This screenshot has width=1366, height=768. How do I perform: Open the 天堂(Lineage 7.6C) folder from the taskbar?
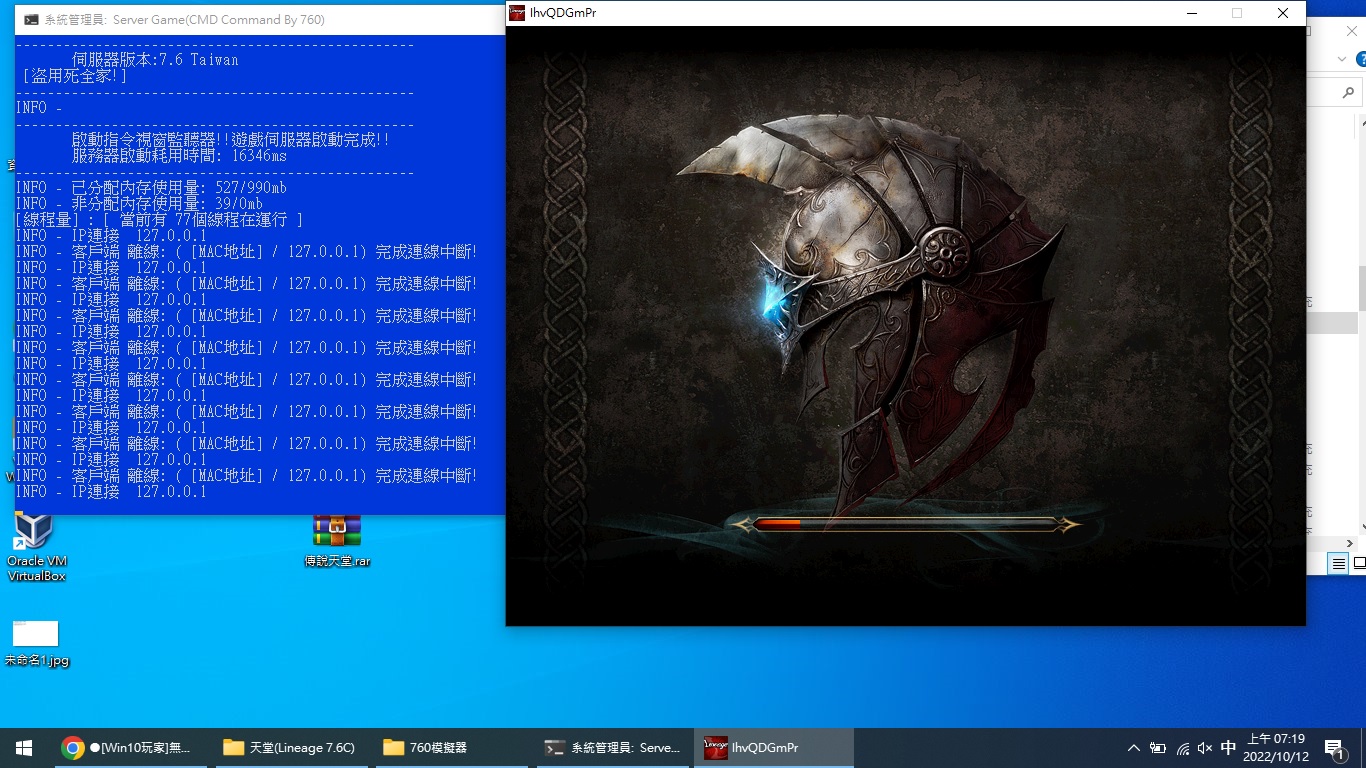click(x=290, y=748)
